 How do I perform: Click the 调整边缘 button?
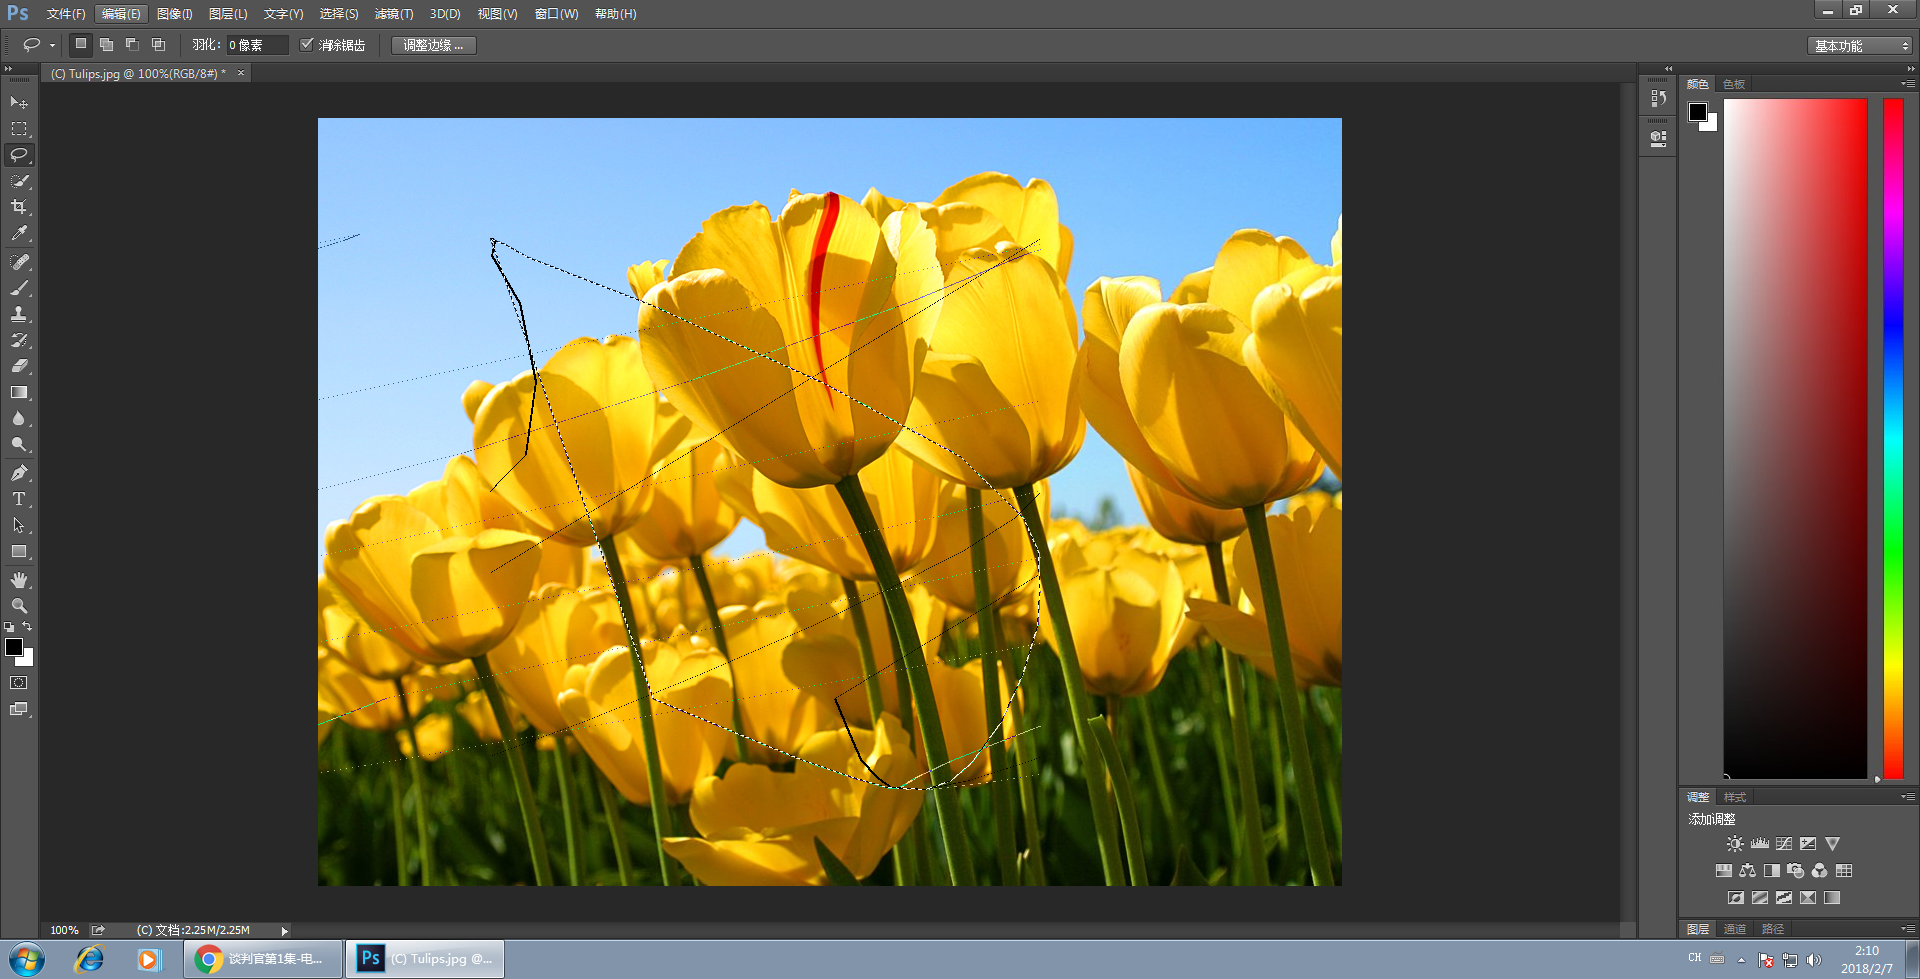pyautogui.click(x=433, y=45)
